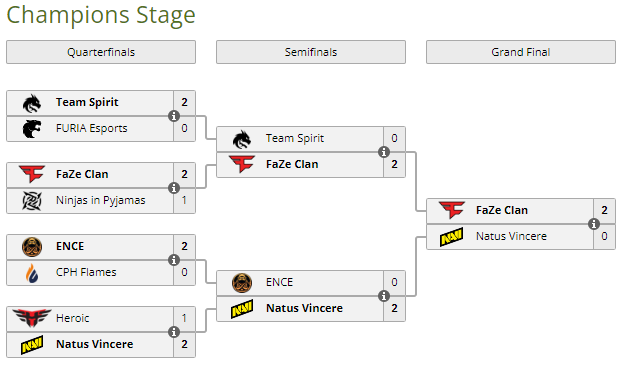The height and width of the screenshot is (367, 631).
Task: Open info icon for Team Spirit vs FURIA match
Action: pos(174,116)
